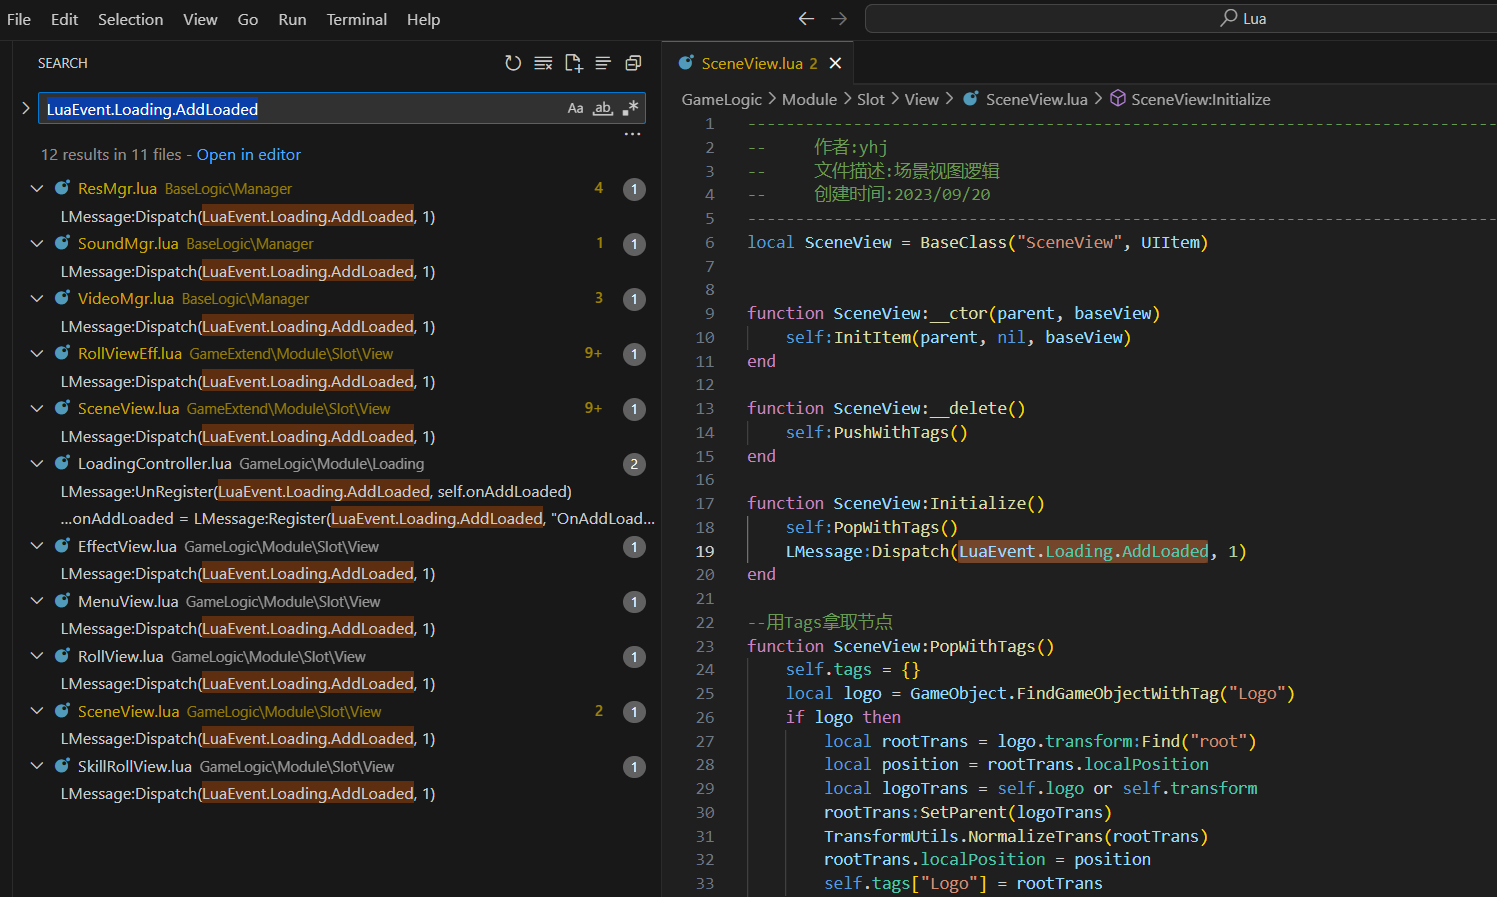Select LMessage:Register onAddLoaded match line
Screen dimensions: 1497x897
[357, 518]
